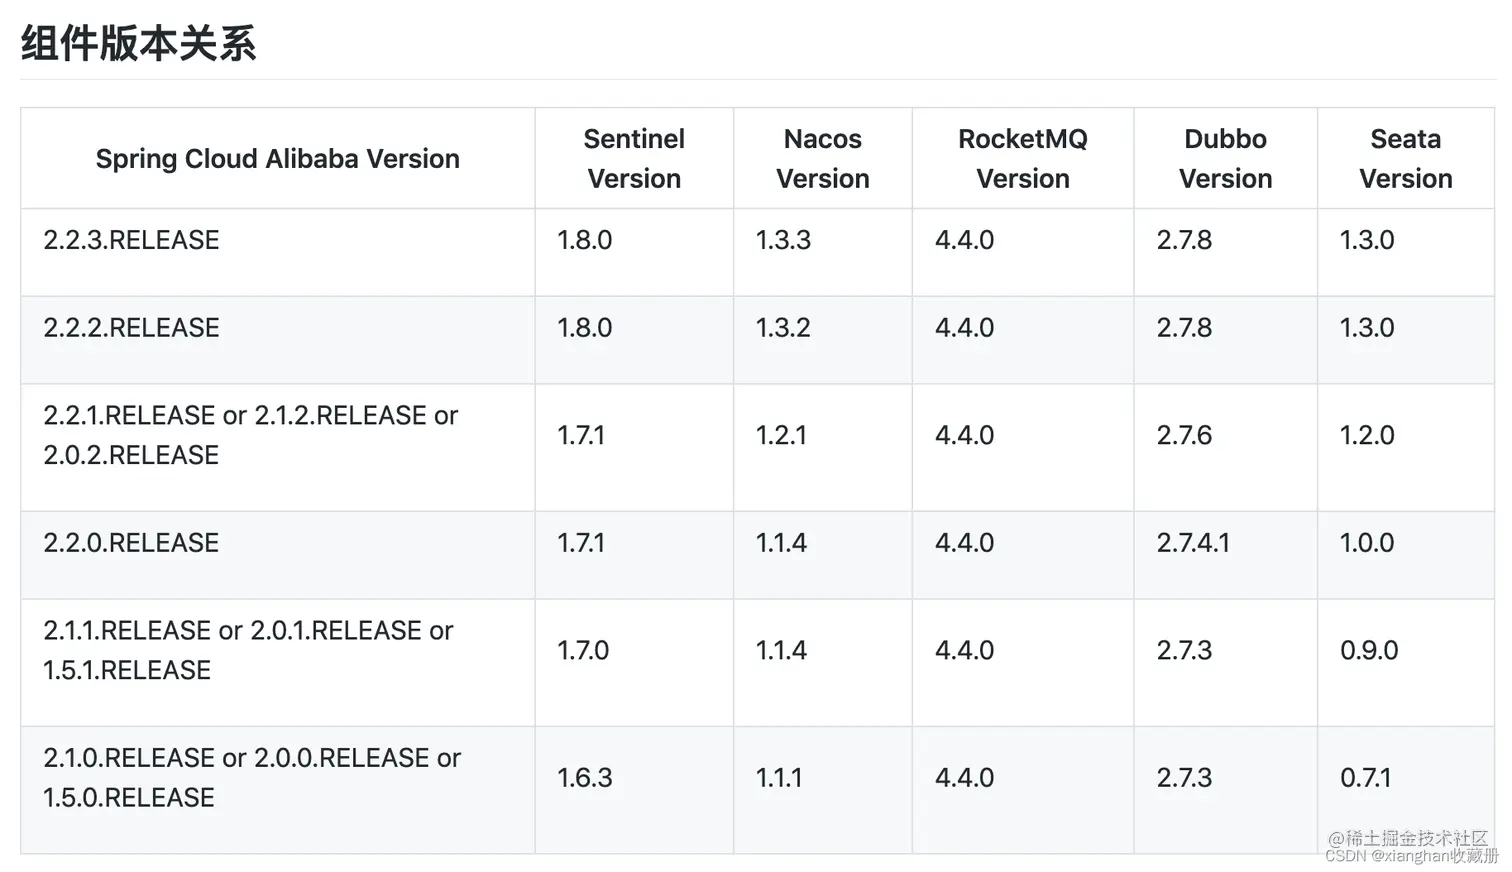Click the Dubbo Version column header
The width and height of the screenshot is (1512, 872).
click(1225, 158)
